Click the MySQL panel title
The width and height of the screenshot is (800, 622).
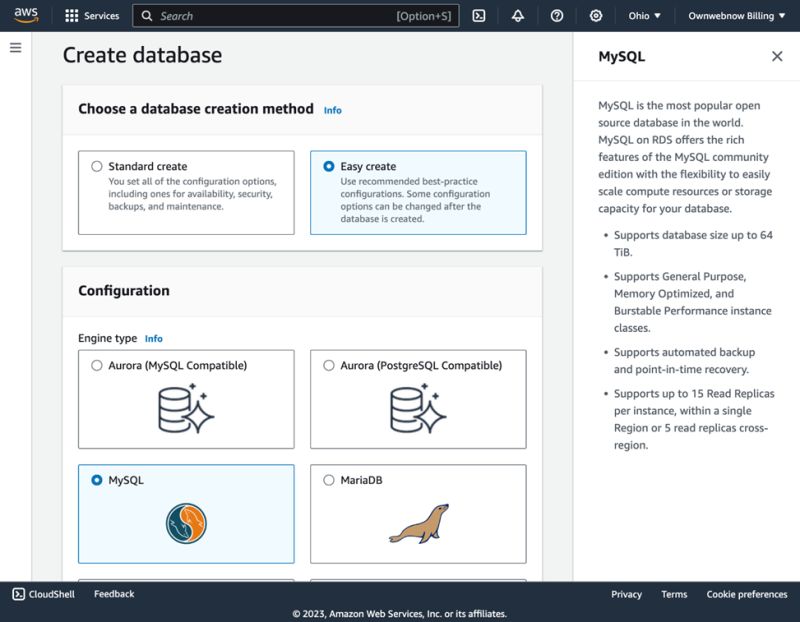click(621, 57)
